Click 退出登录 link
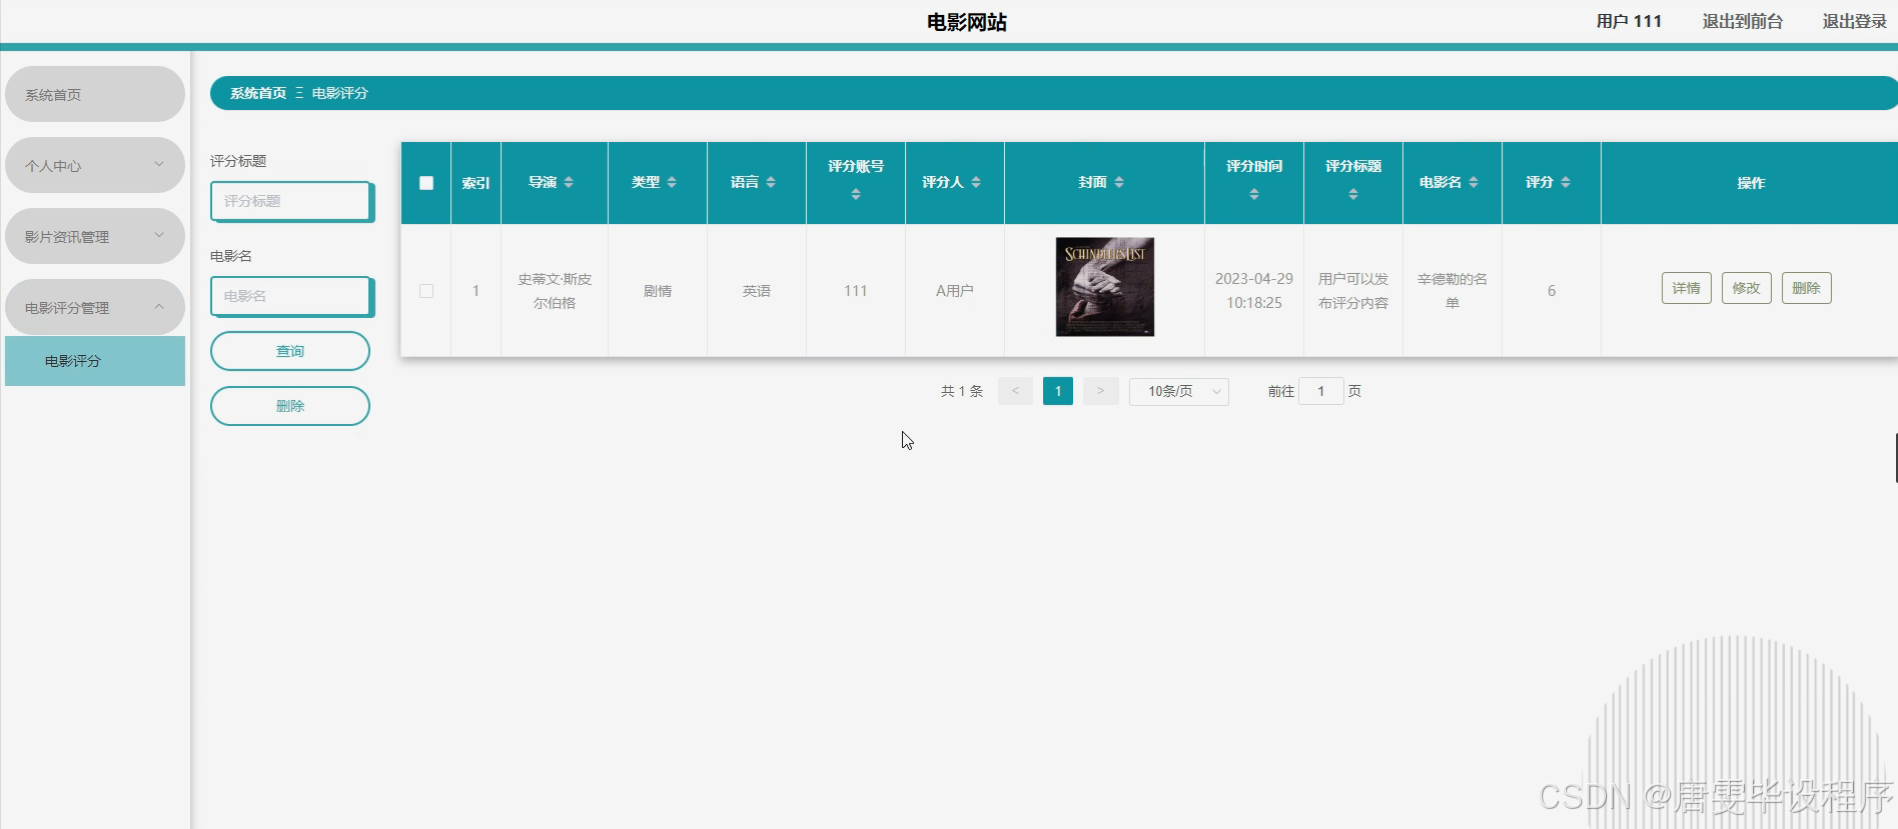The image size is (1898, 829). click(x=1854, y=21)
